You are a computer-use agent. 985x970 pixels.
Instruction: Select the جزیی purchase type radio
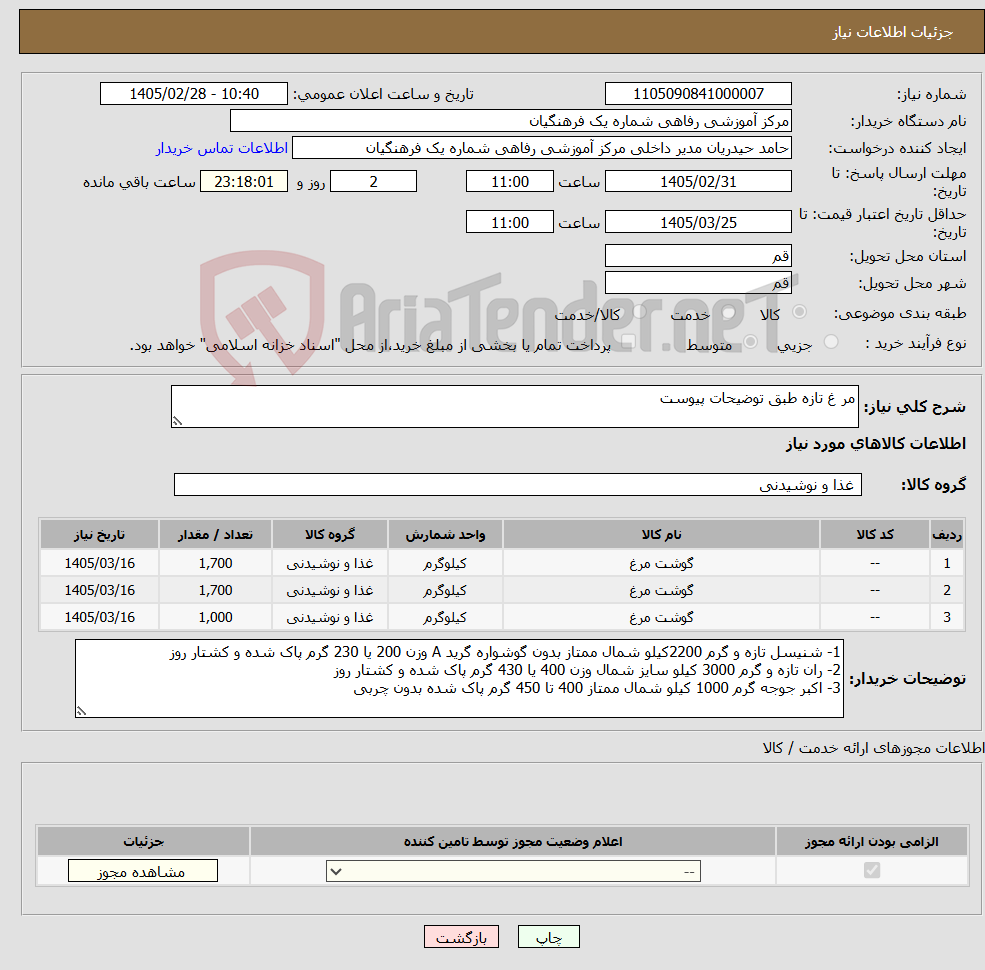pyautogui.click(x=830, y=342)
